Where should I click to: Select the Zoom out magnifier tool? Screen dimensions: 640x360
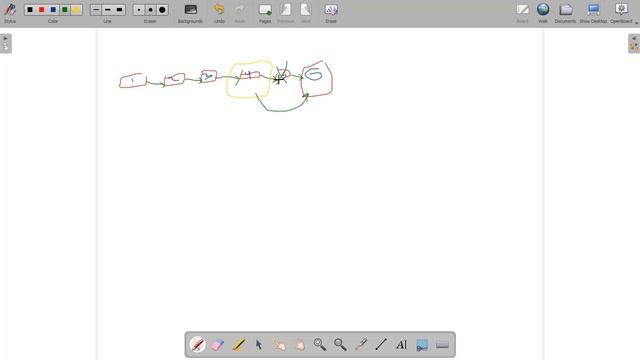[340, 344]
